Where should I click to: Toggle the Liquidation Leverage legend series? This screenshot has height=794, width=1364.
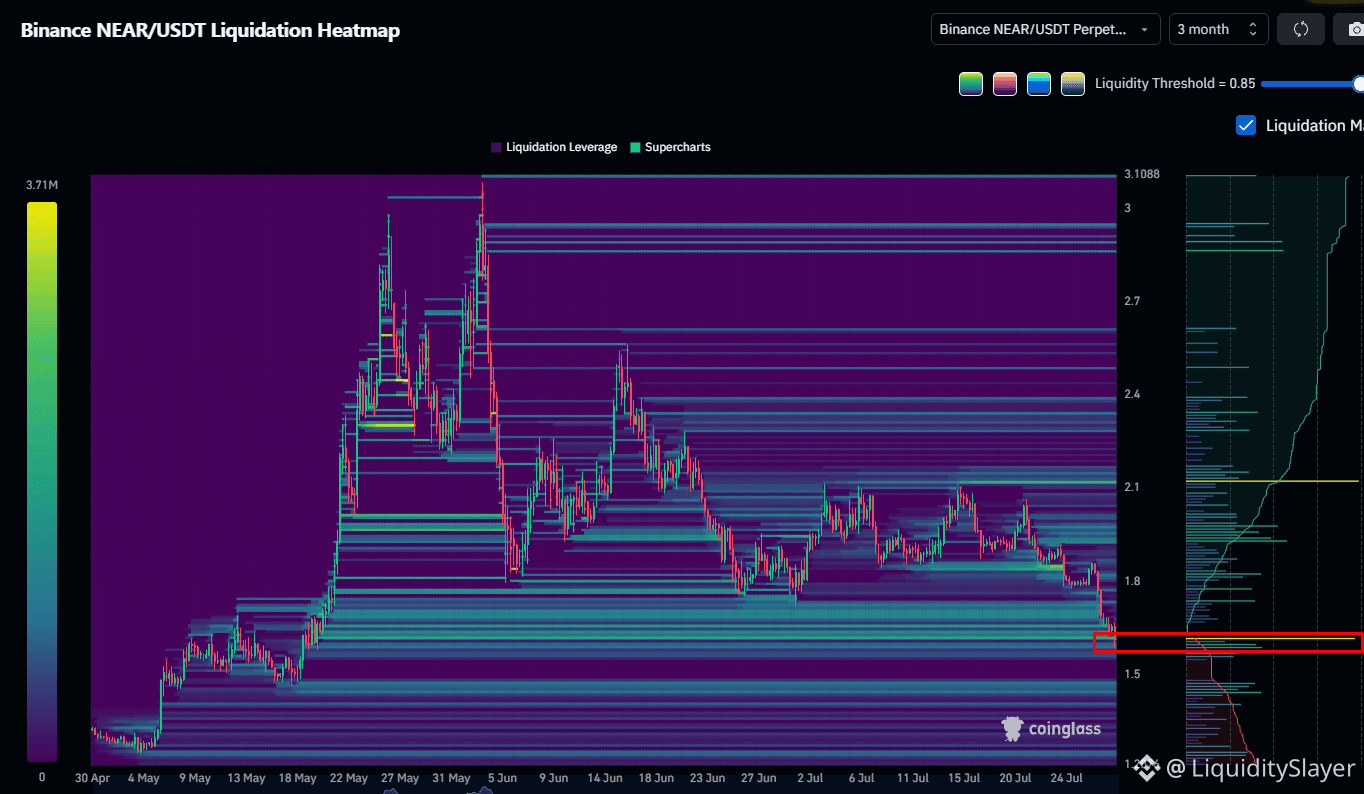(x=554, y=147)
